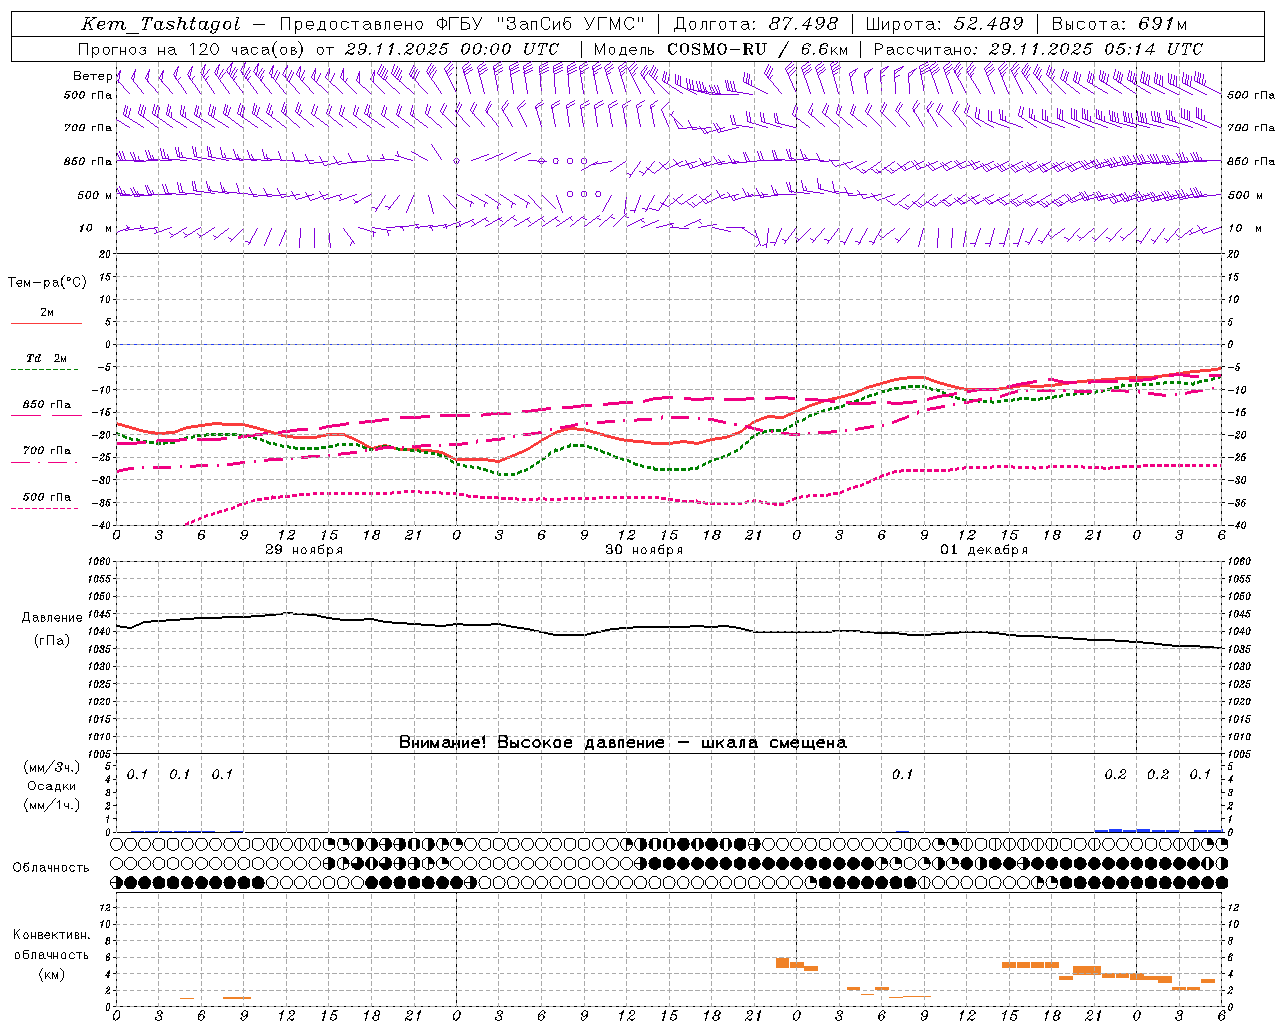The image size is (1280, 1024).
Task: Click the (мм/1ч.) precipitation unit label
Action: 52,805
